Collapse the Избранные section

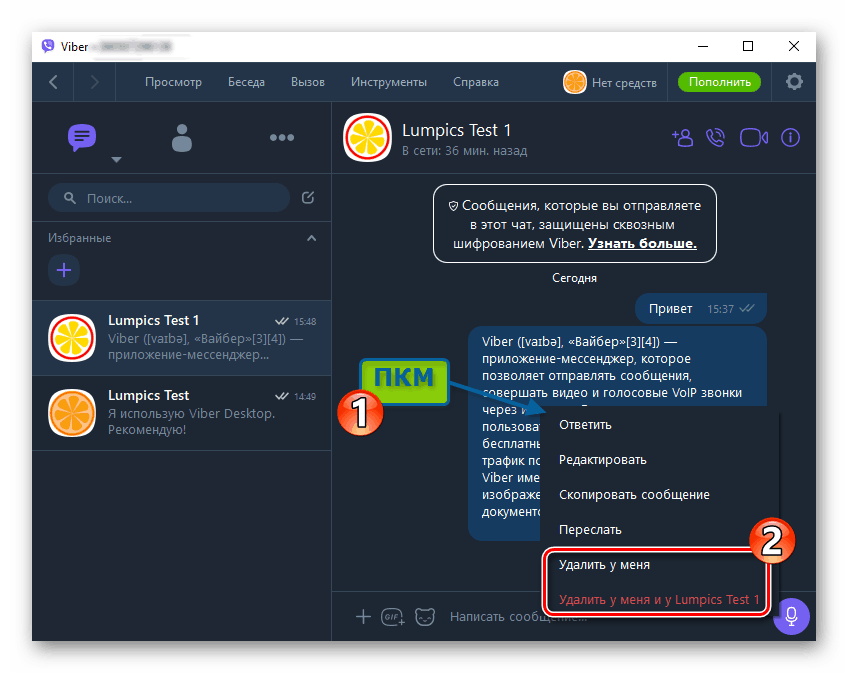pyautogui.click(x=312, y=238)
